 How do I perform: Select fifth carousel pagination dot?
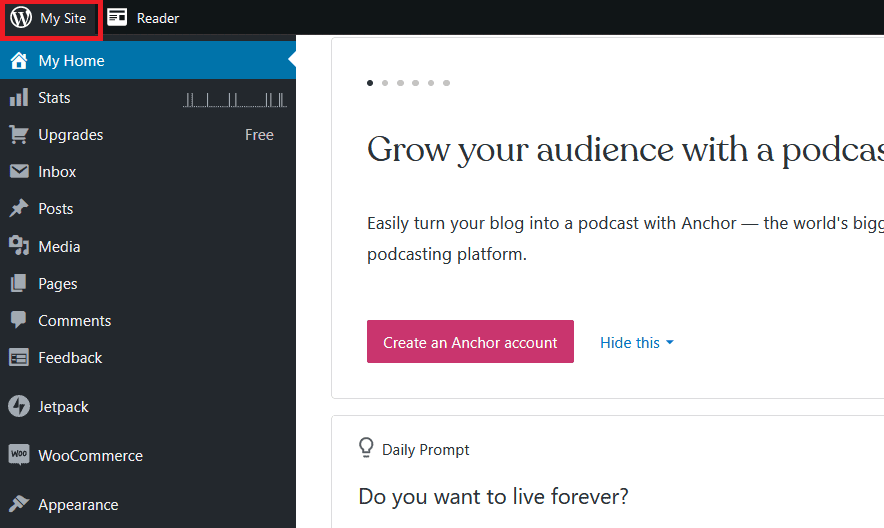point(431,83)
